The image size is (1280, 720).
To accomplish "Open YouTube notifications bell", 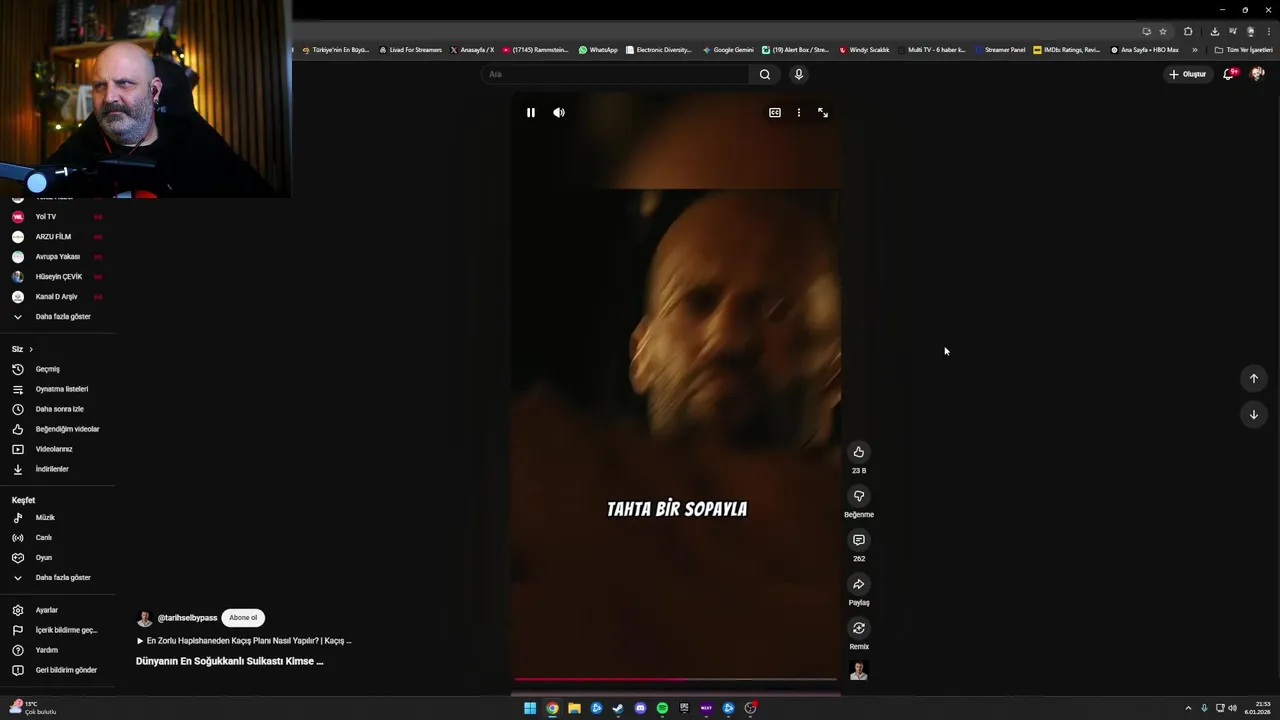I will 1229,74.
